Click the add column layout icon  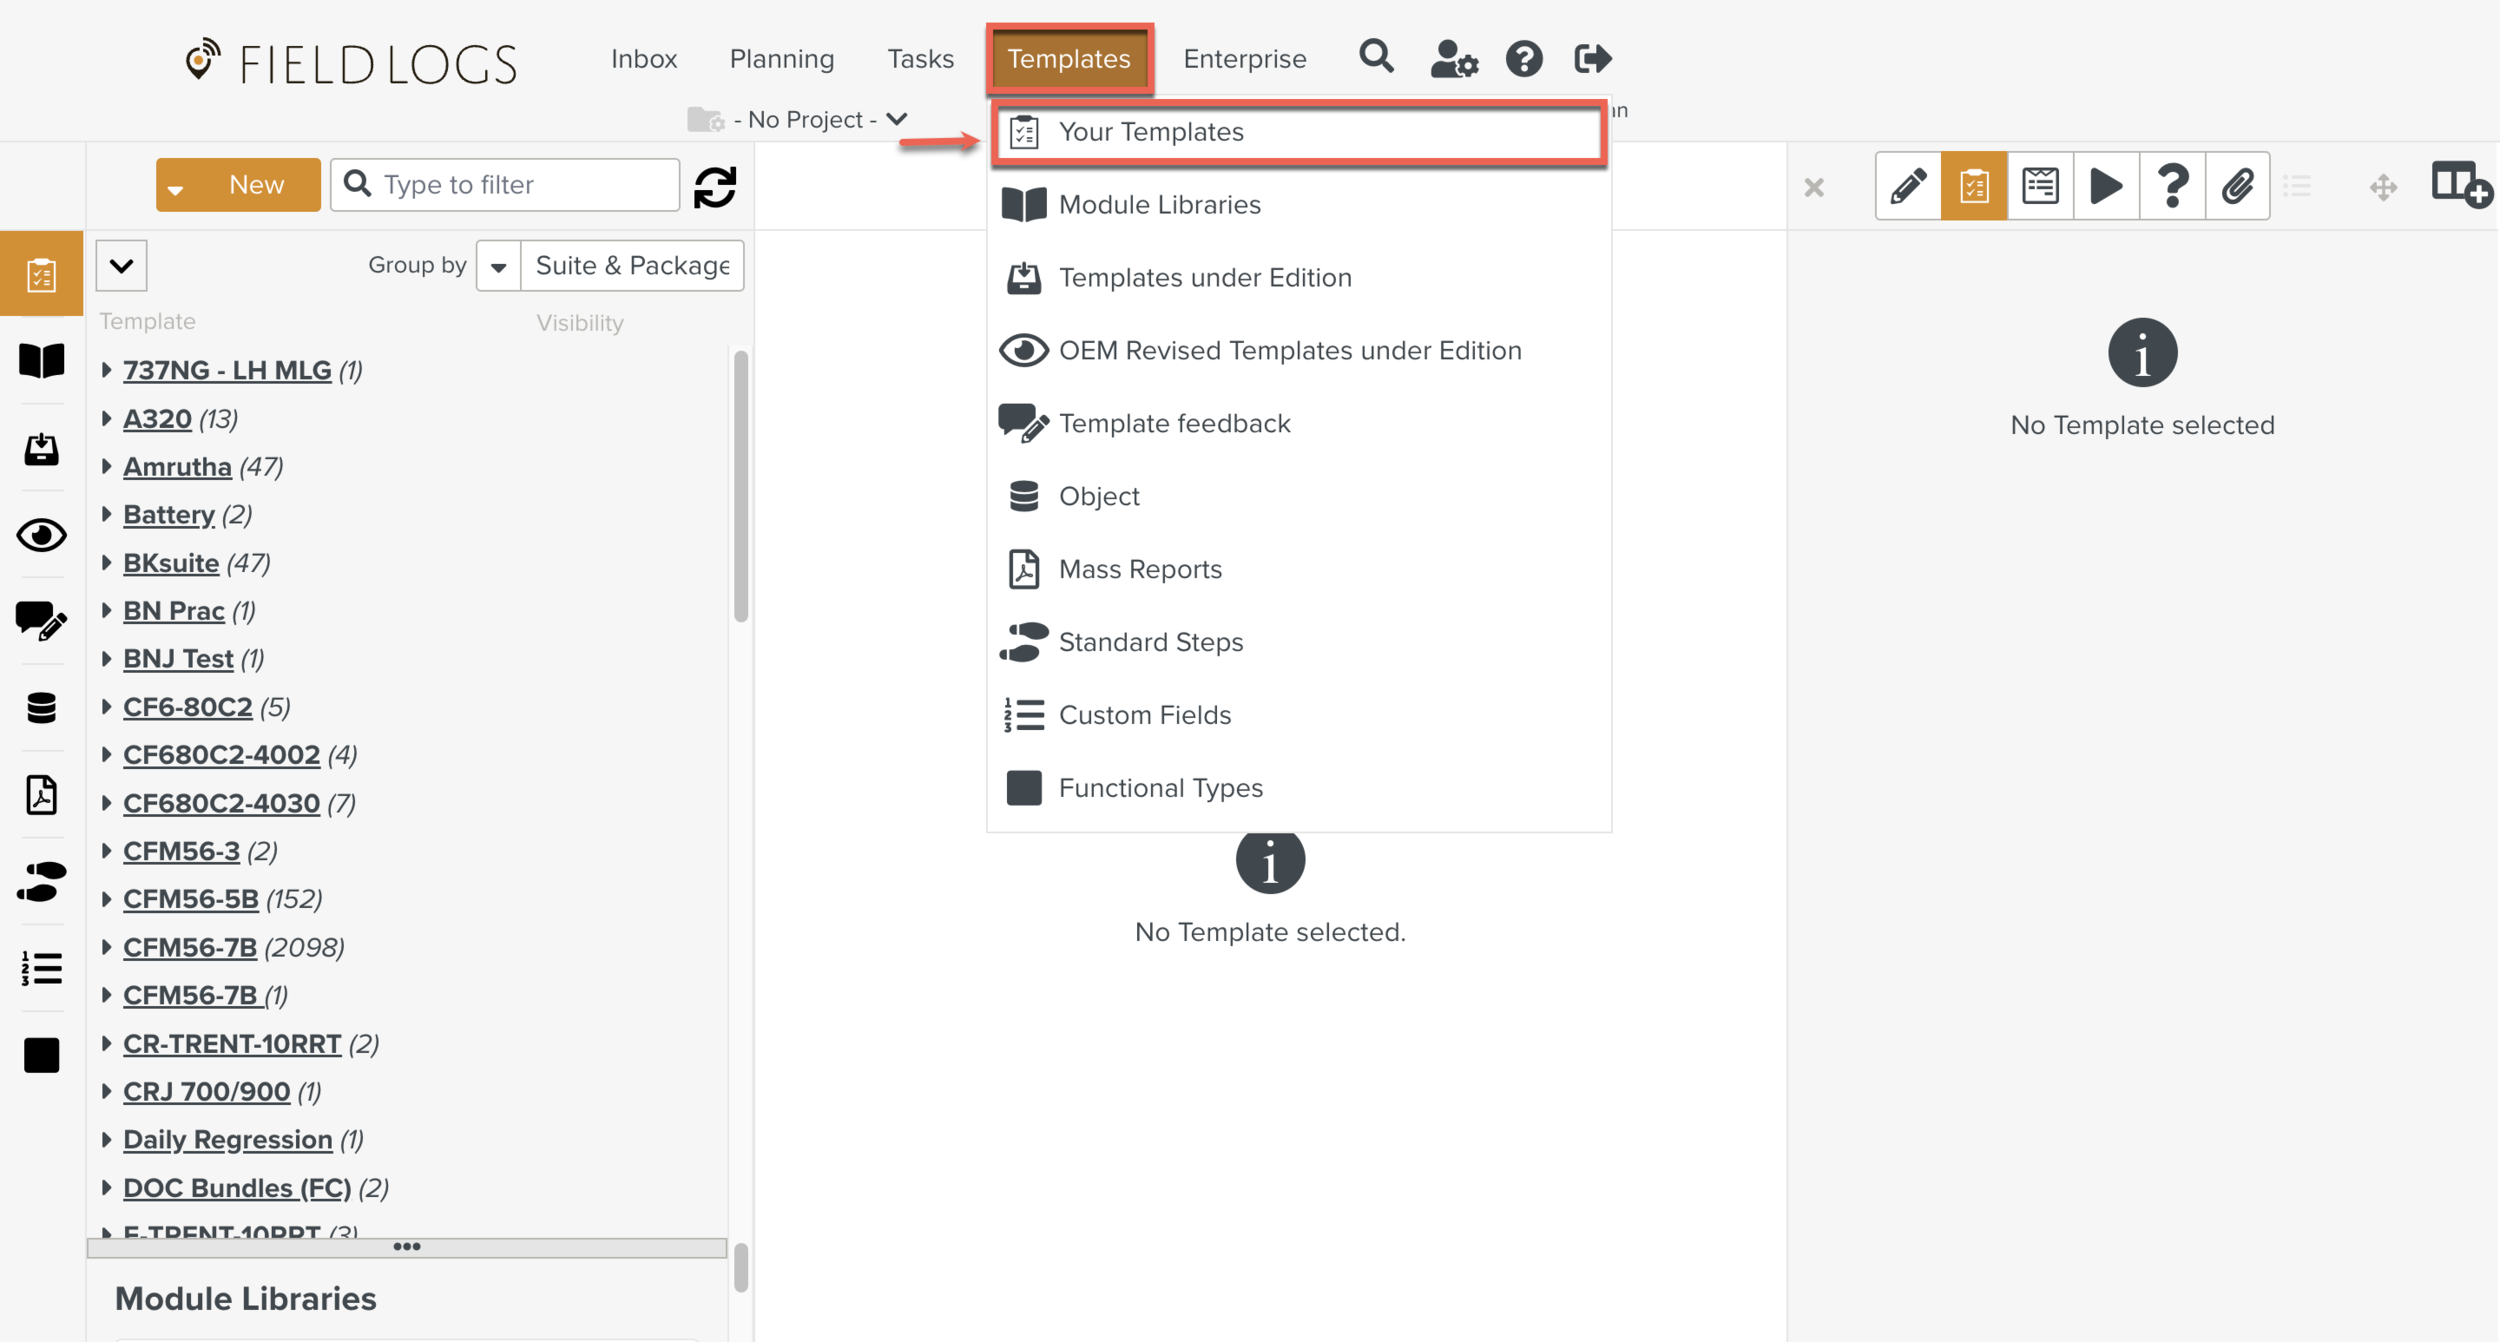point(2461,185)
